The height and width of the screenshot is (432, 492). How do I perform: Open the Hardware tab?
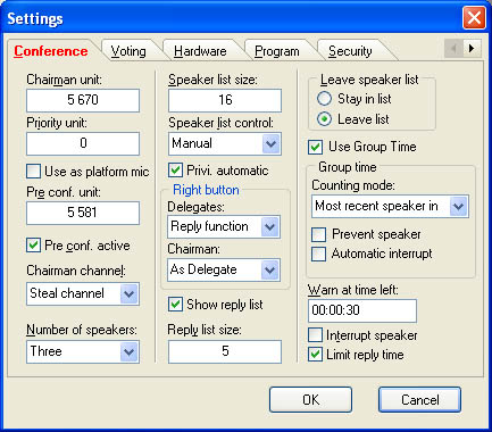pyautogui.click(x=200, y=51)
